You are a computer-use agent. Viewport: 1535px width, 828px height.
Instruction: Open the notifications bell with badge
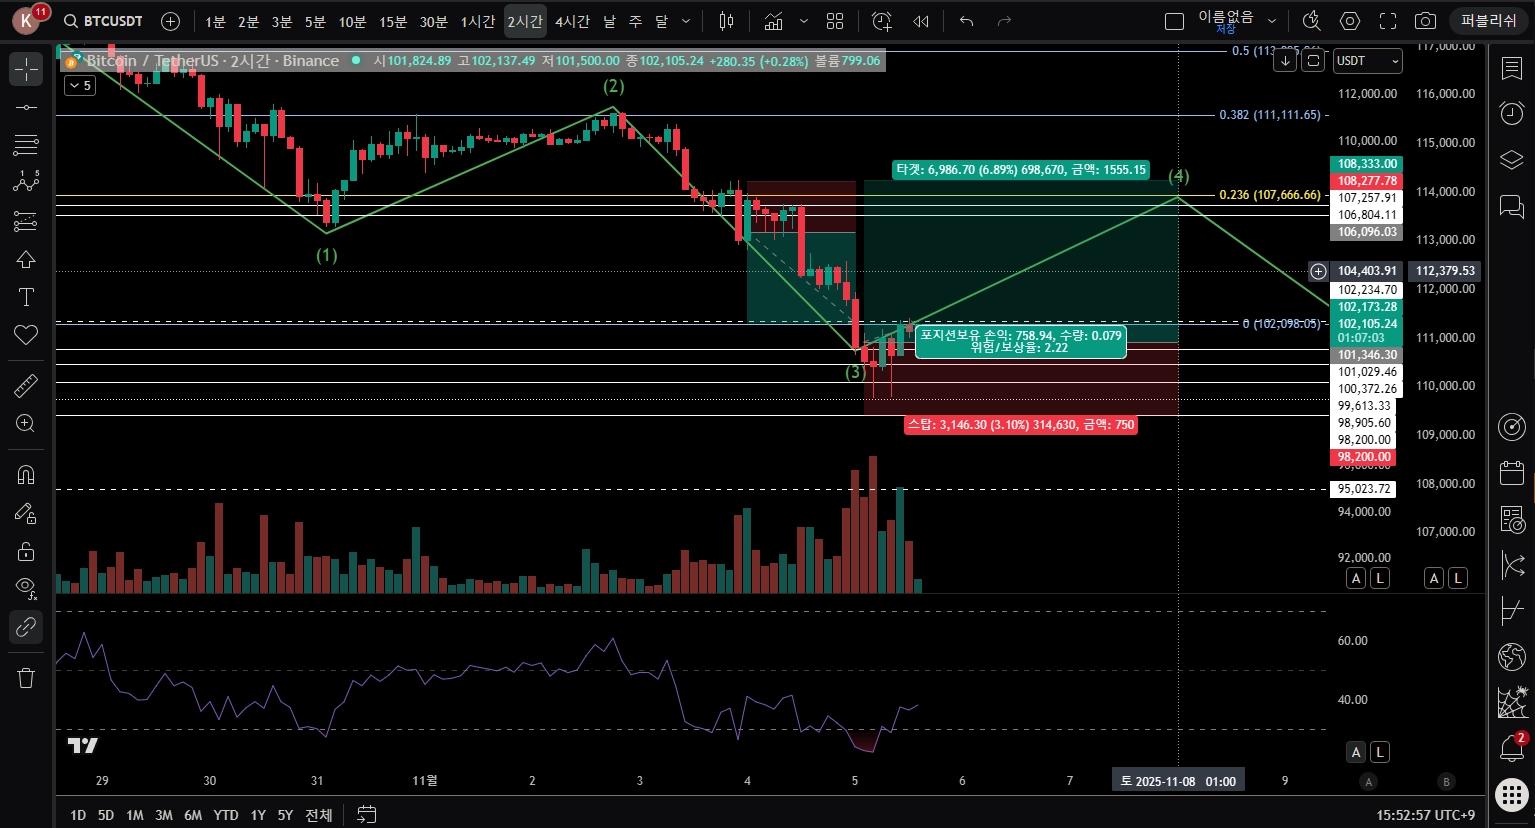click(x=1512, y=747)
